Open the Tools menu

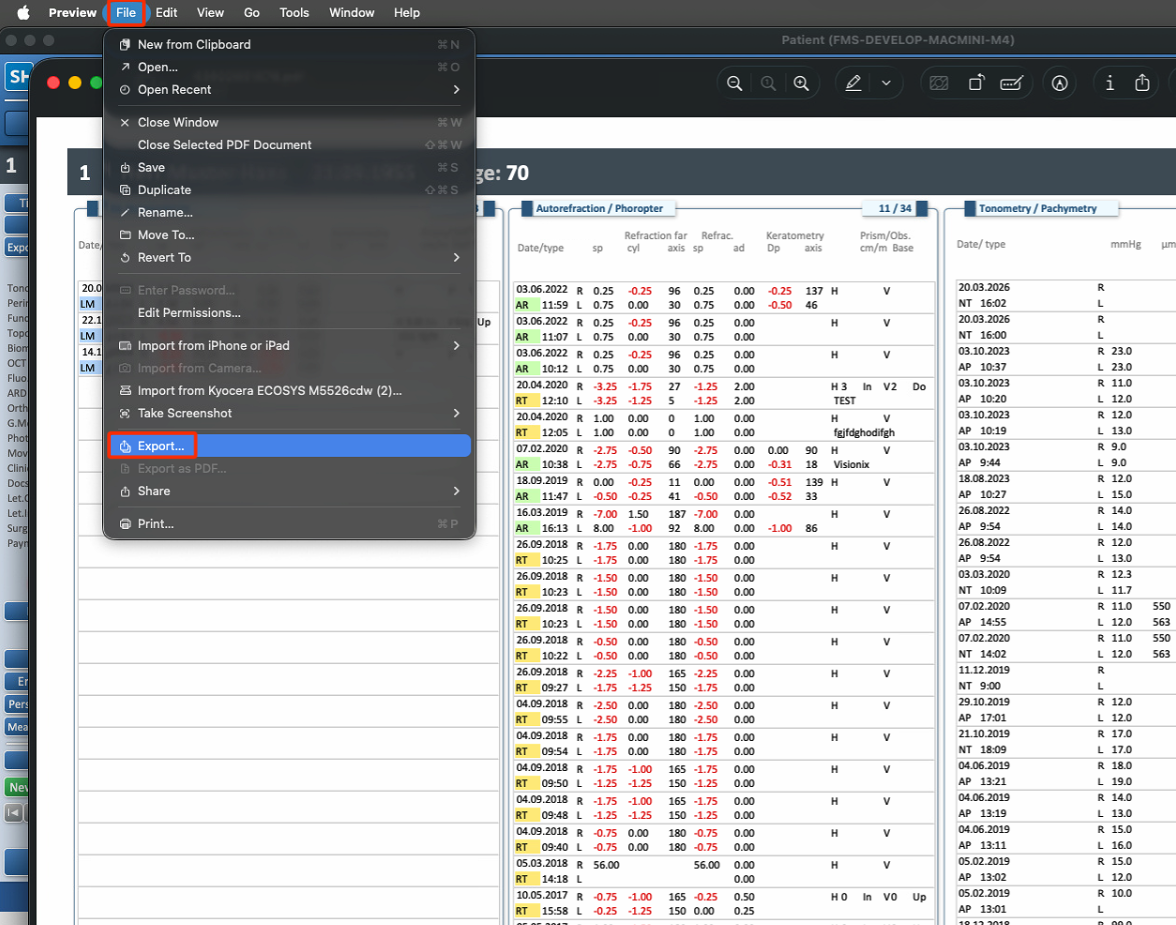294,13
